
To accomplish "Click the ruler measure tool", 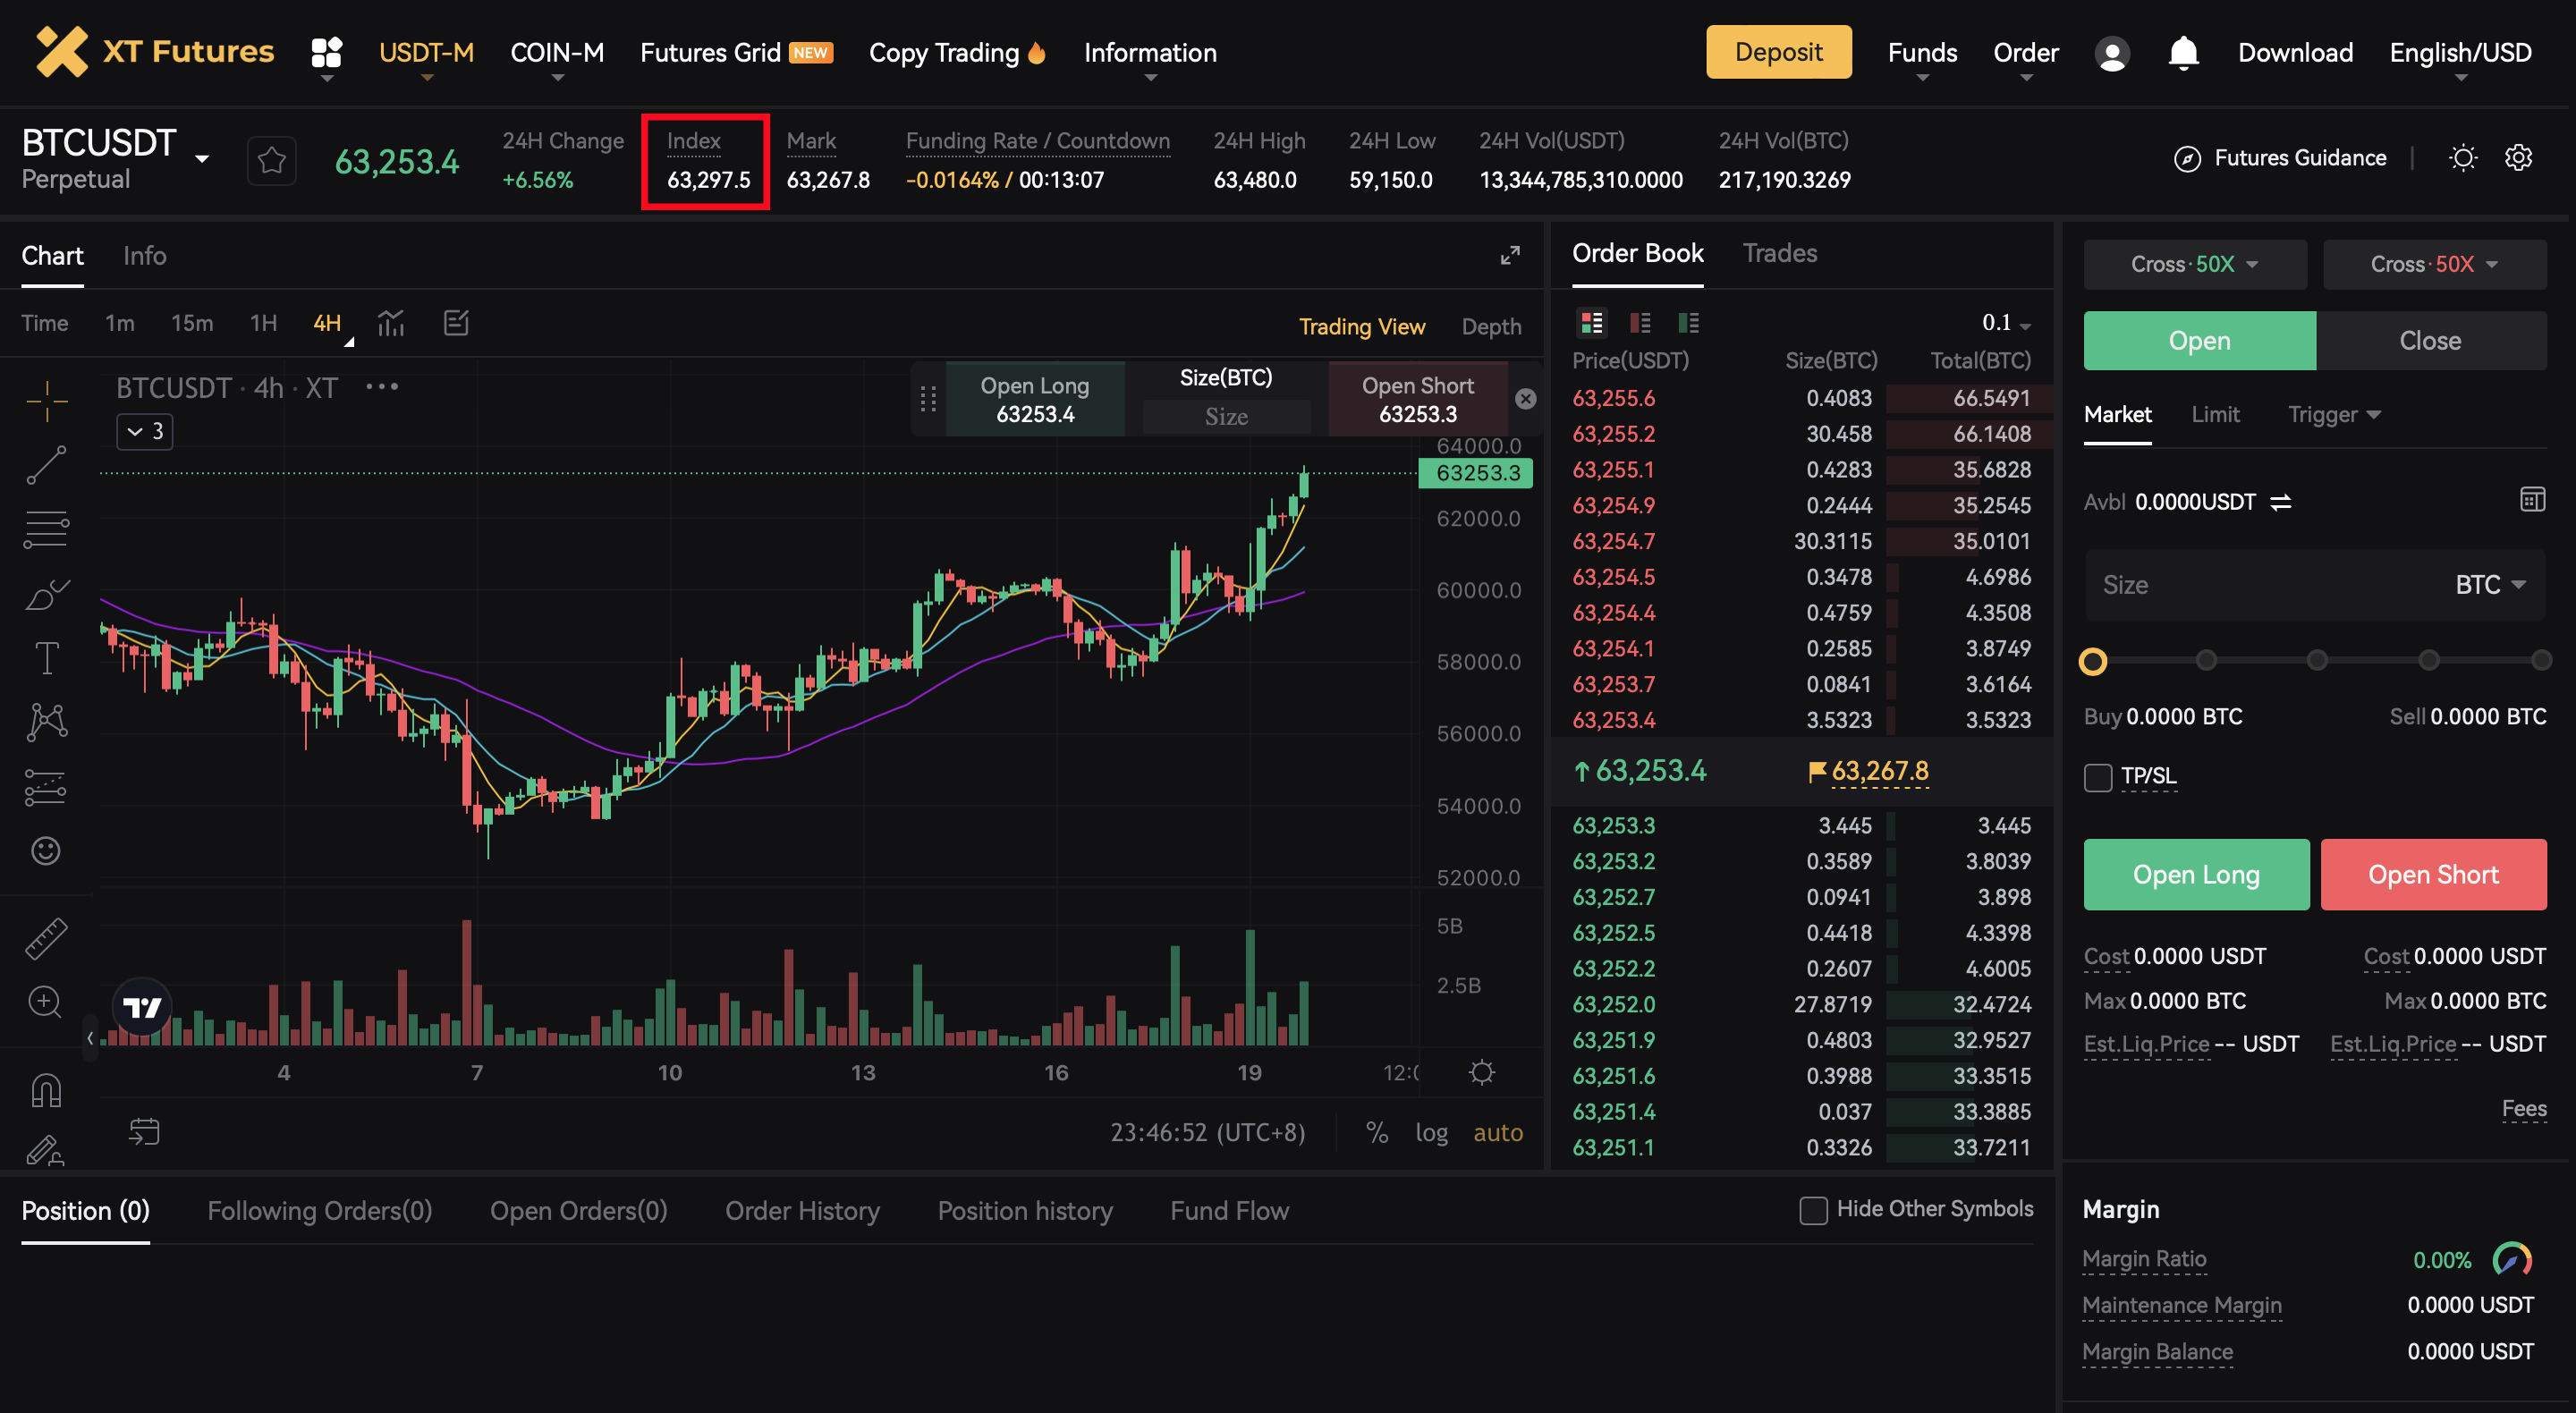I will (46, 938).
